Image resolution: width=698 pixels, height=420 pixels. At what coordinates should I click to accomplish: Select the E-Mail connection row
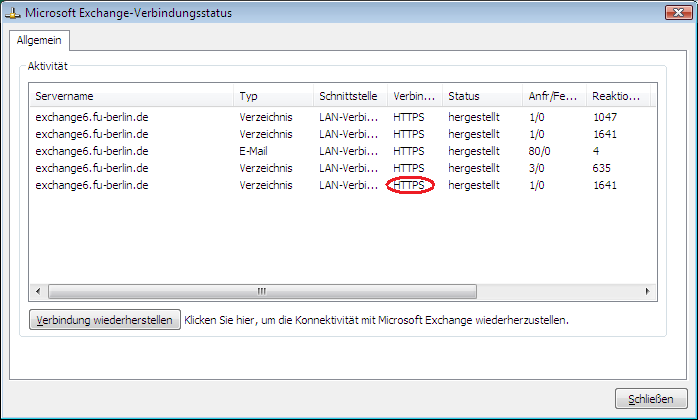tap(254, 151)
